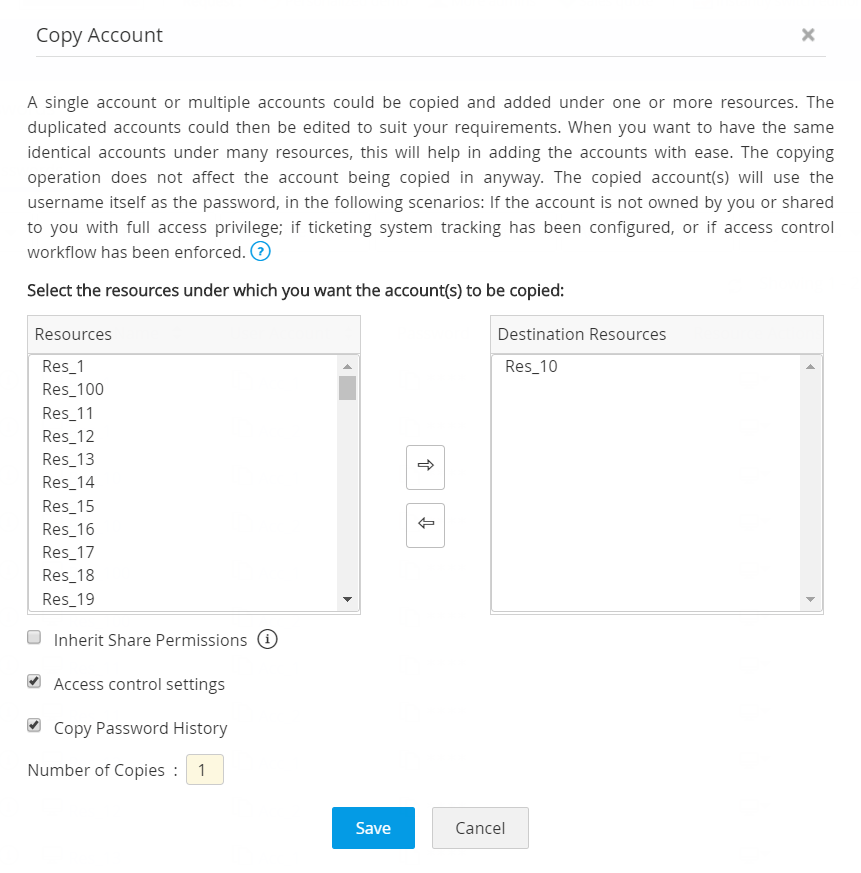Select Res_15 in Resources list
Image resolution: width=861 pixels, height=873 pixels.
click(68, 506)
